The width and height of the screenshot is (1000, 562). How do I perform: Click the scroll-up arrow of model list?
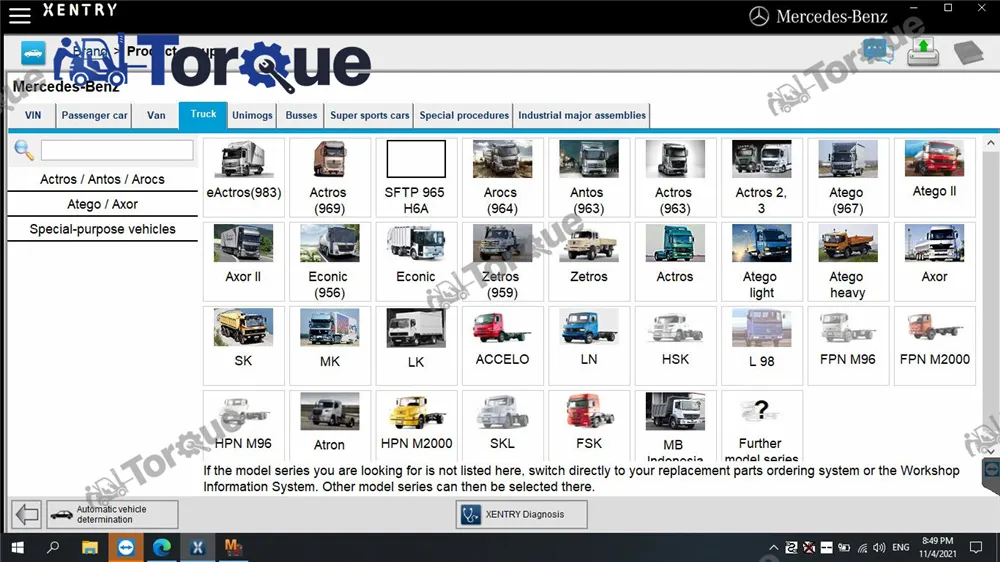click(x=990, y=144)
